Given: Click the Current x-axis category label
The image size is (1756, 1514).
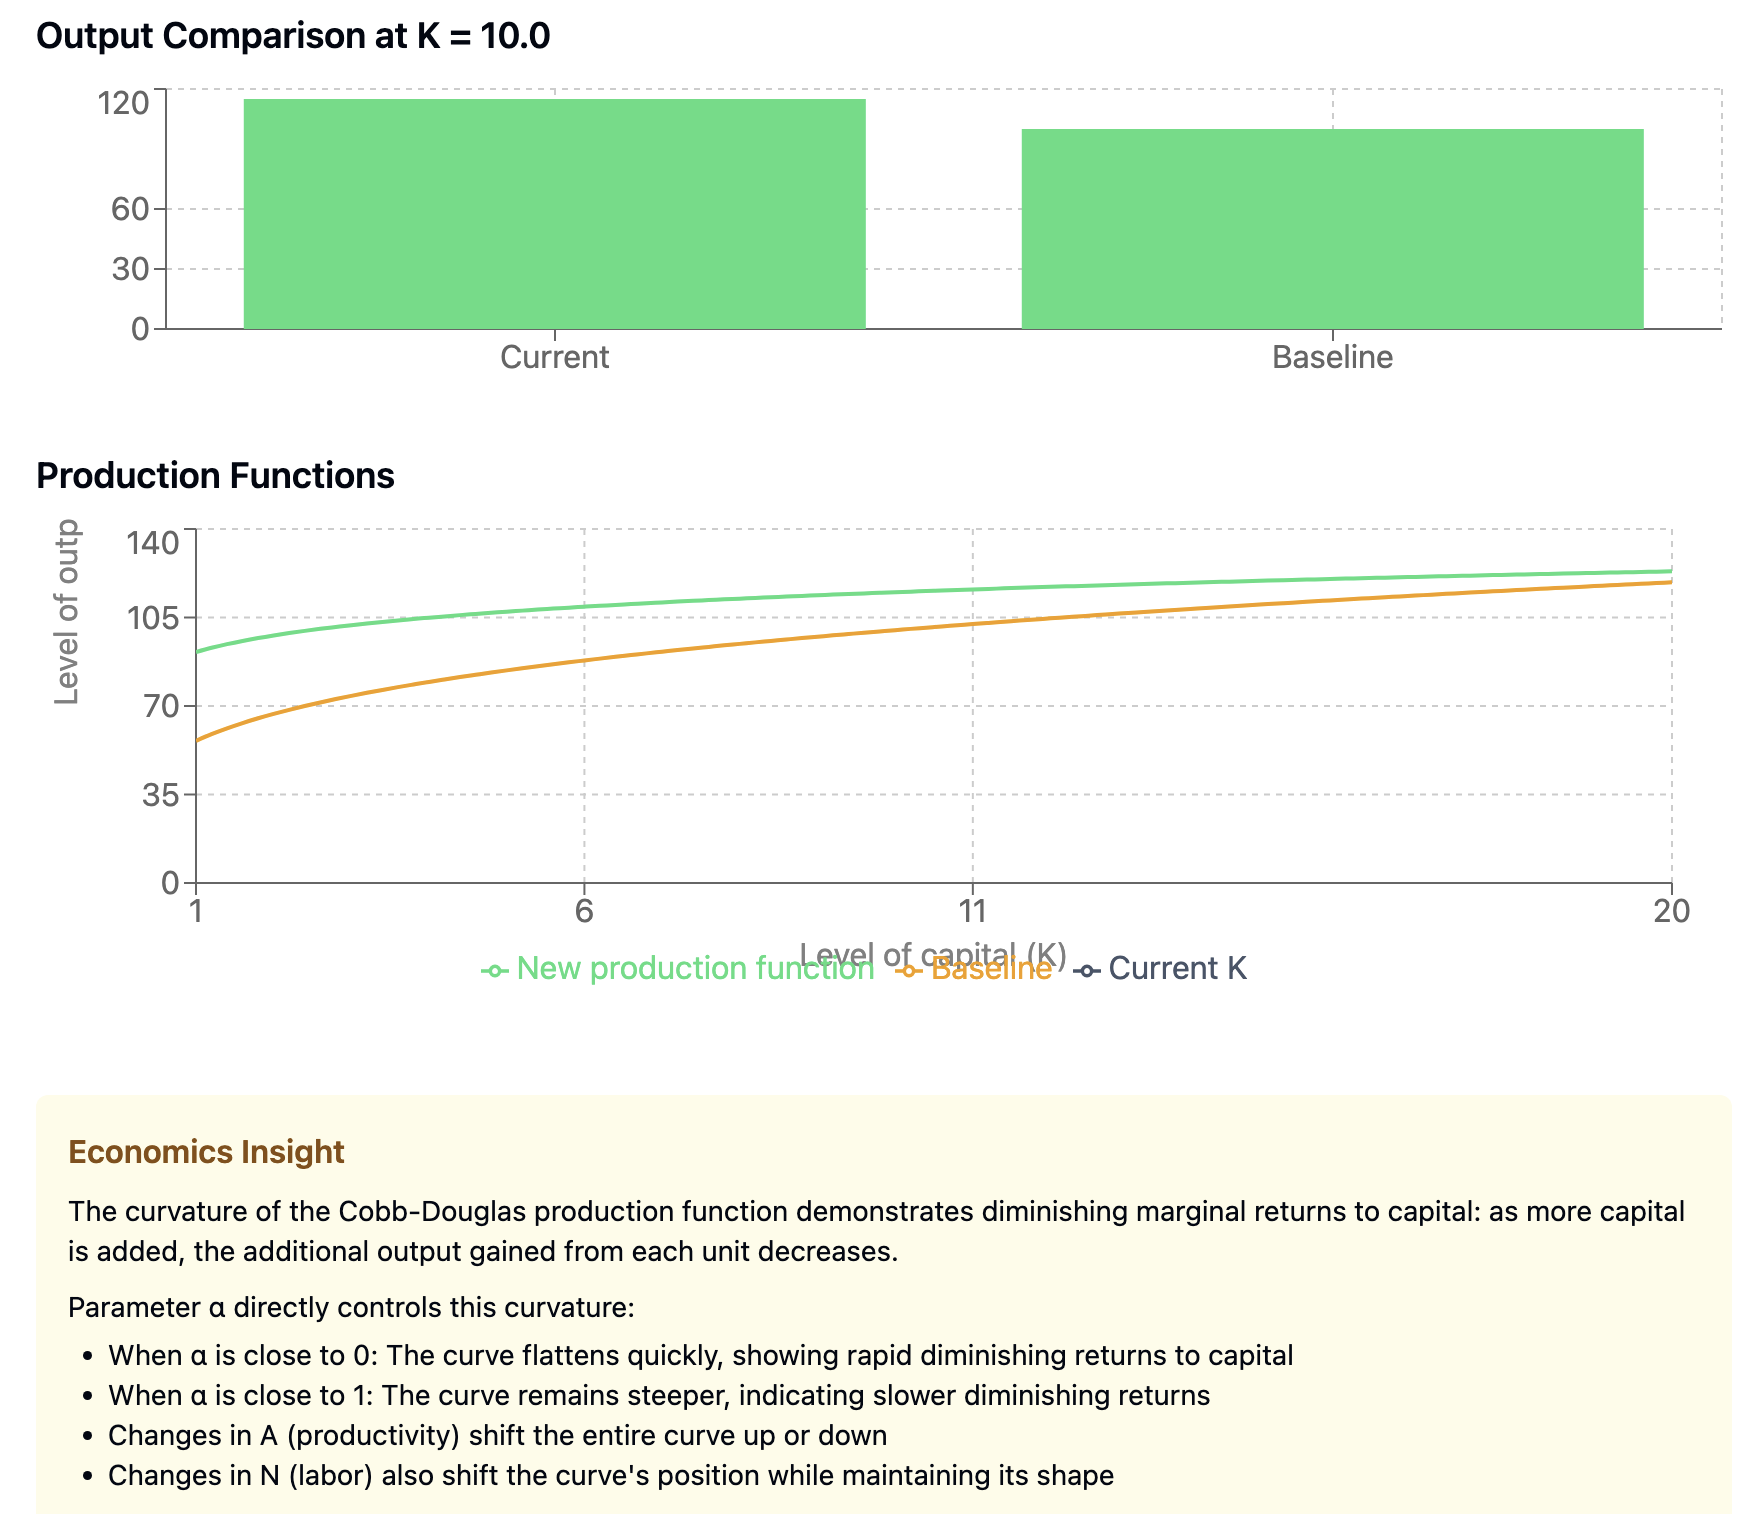Looking at the screenshot, I should click(x=554, y=357).
